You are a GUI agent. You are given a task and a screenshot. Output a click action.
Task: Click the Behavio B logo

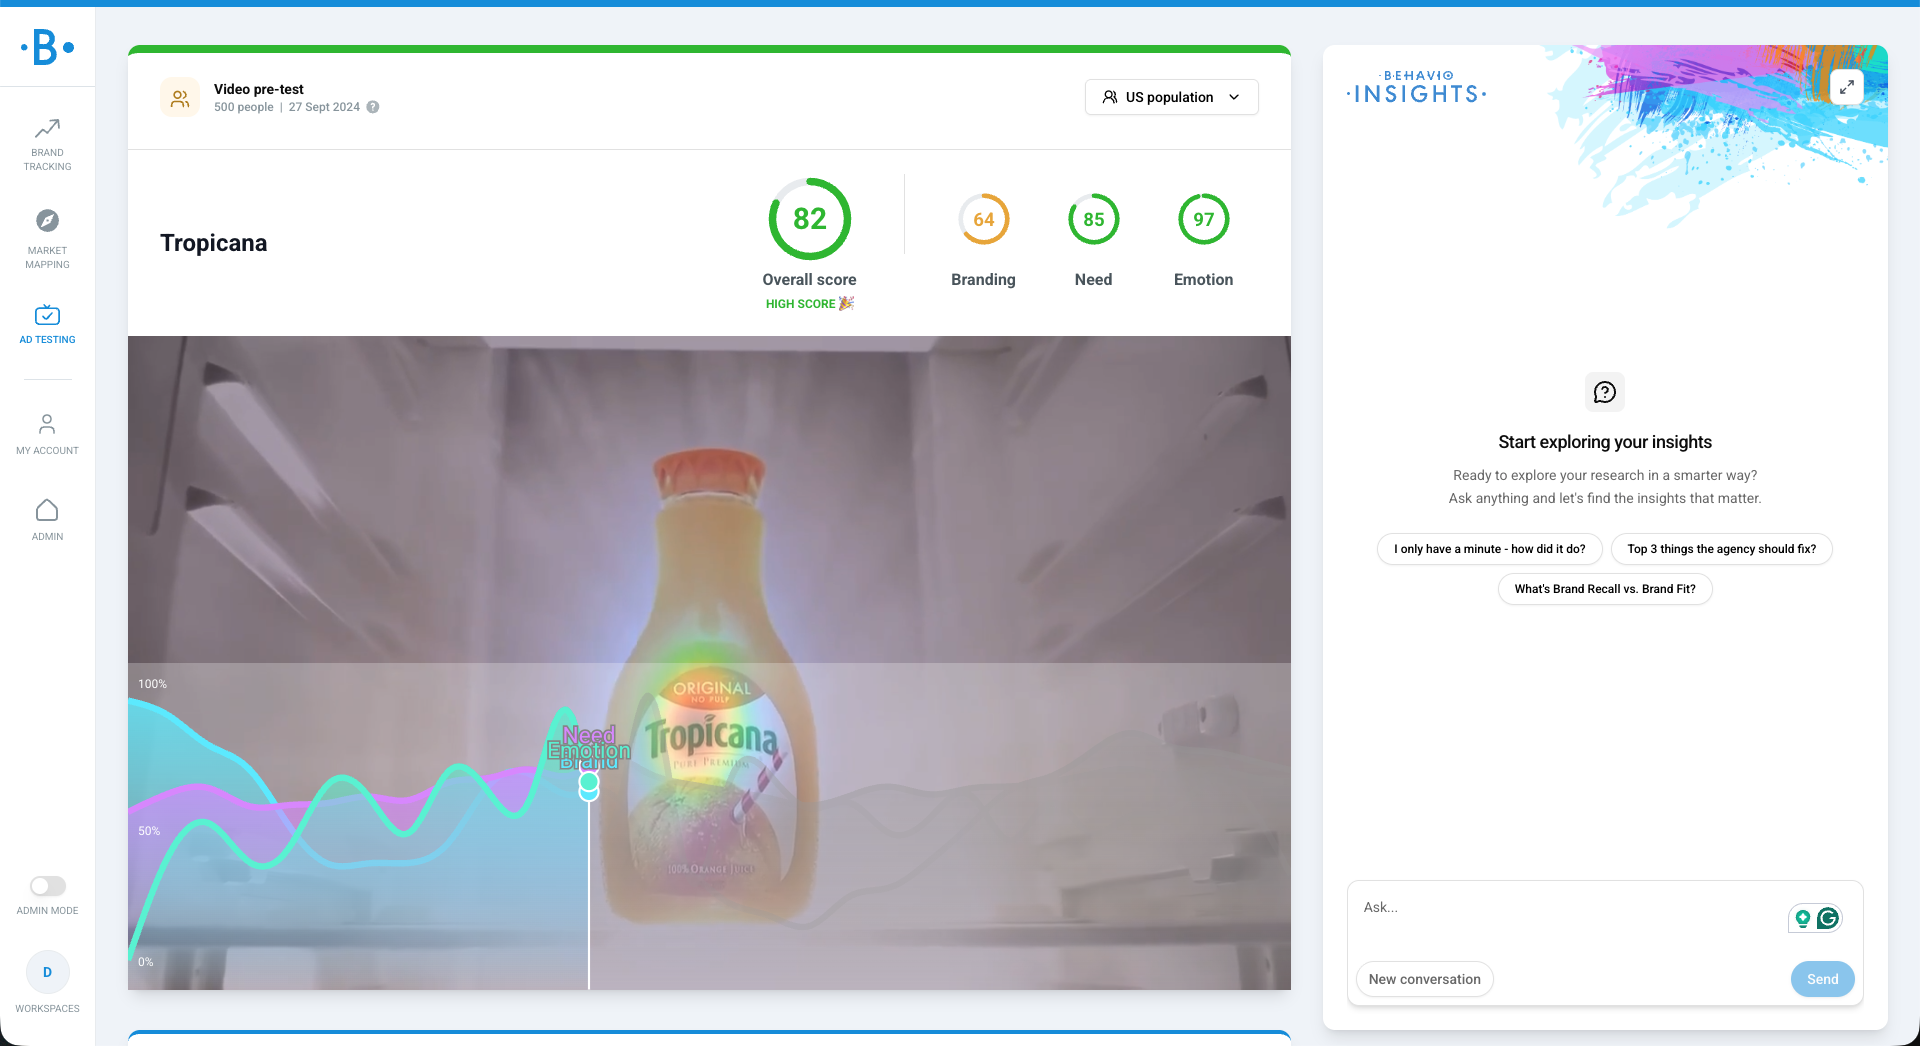[47, 47]
